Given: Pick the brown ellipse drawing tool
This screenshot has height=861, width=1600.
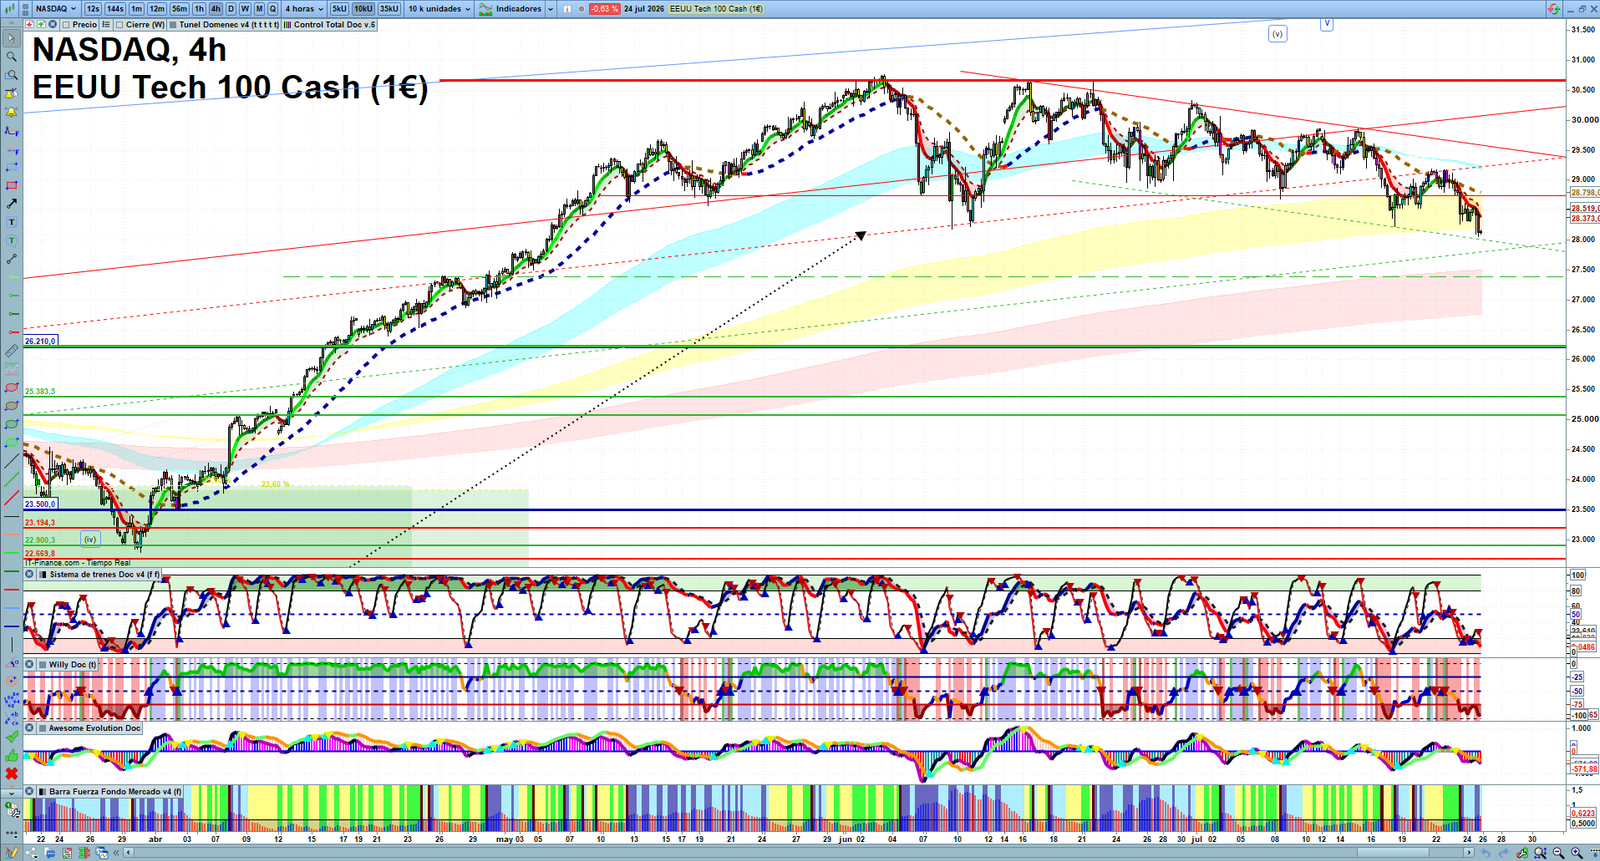Looking at the screenshot, I should (12, 405).
